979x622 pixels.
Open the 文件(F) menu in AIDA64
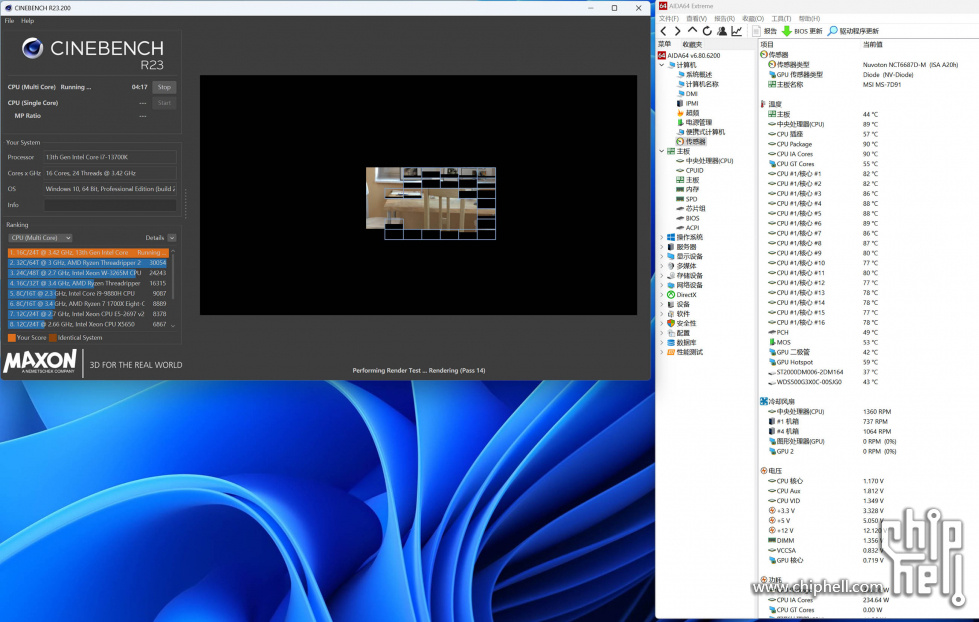click(669, 19)
